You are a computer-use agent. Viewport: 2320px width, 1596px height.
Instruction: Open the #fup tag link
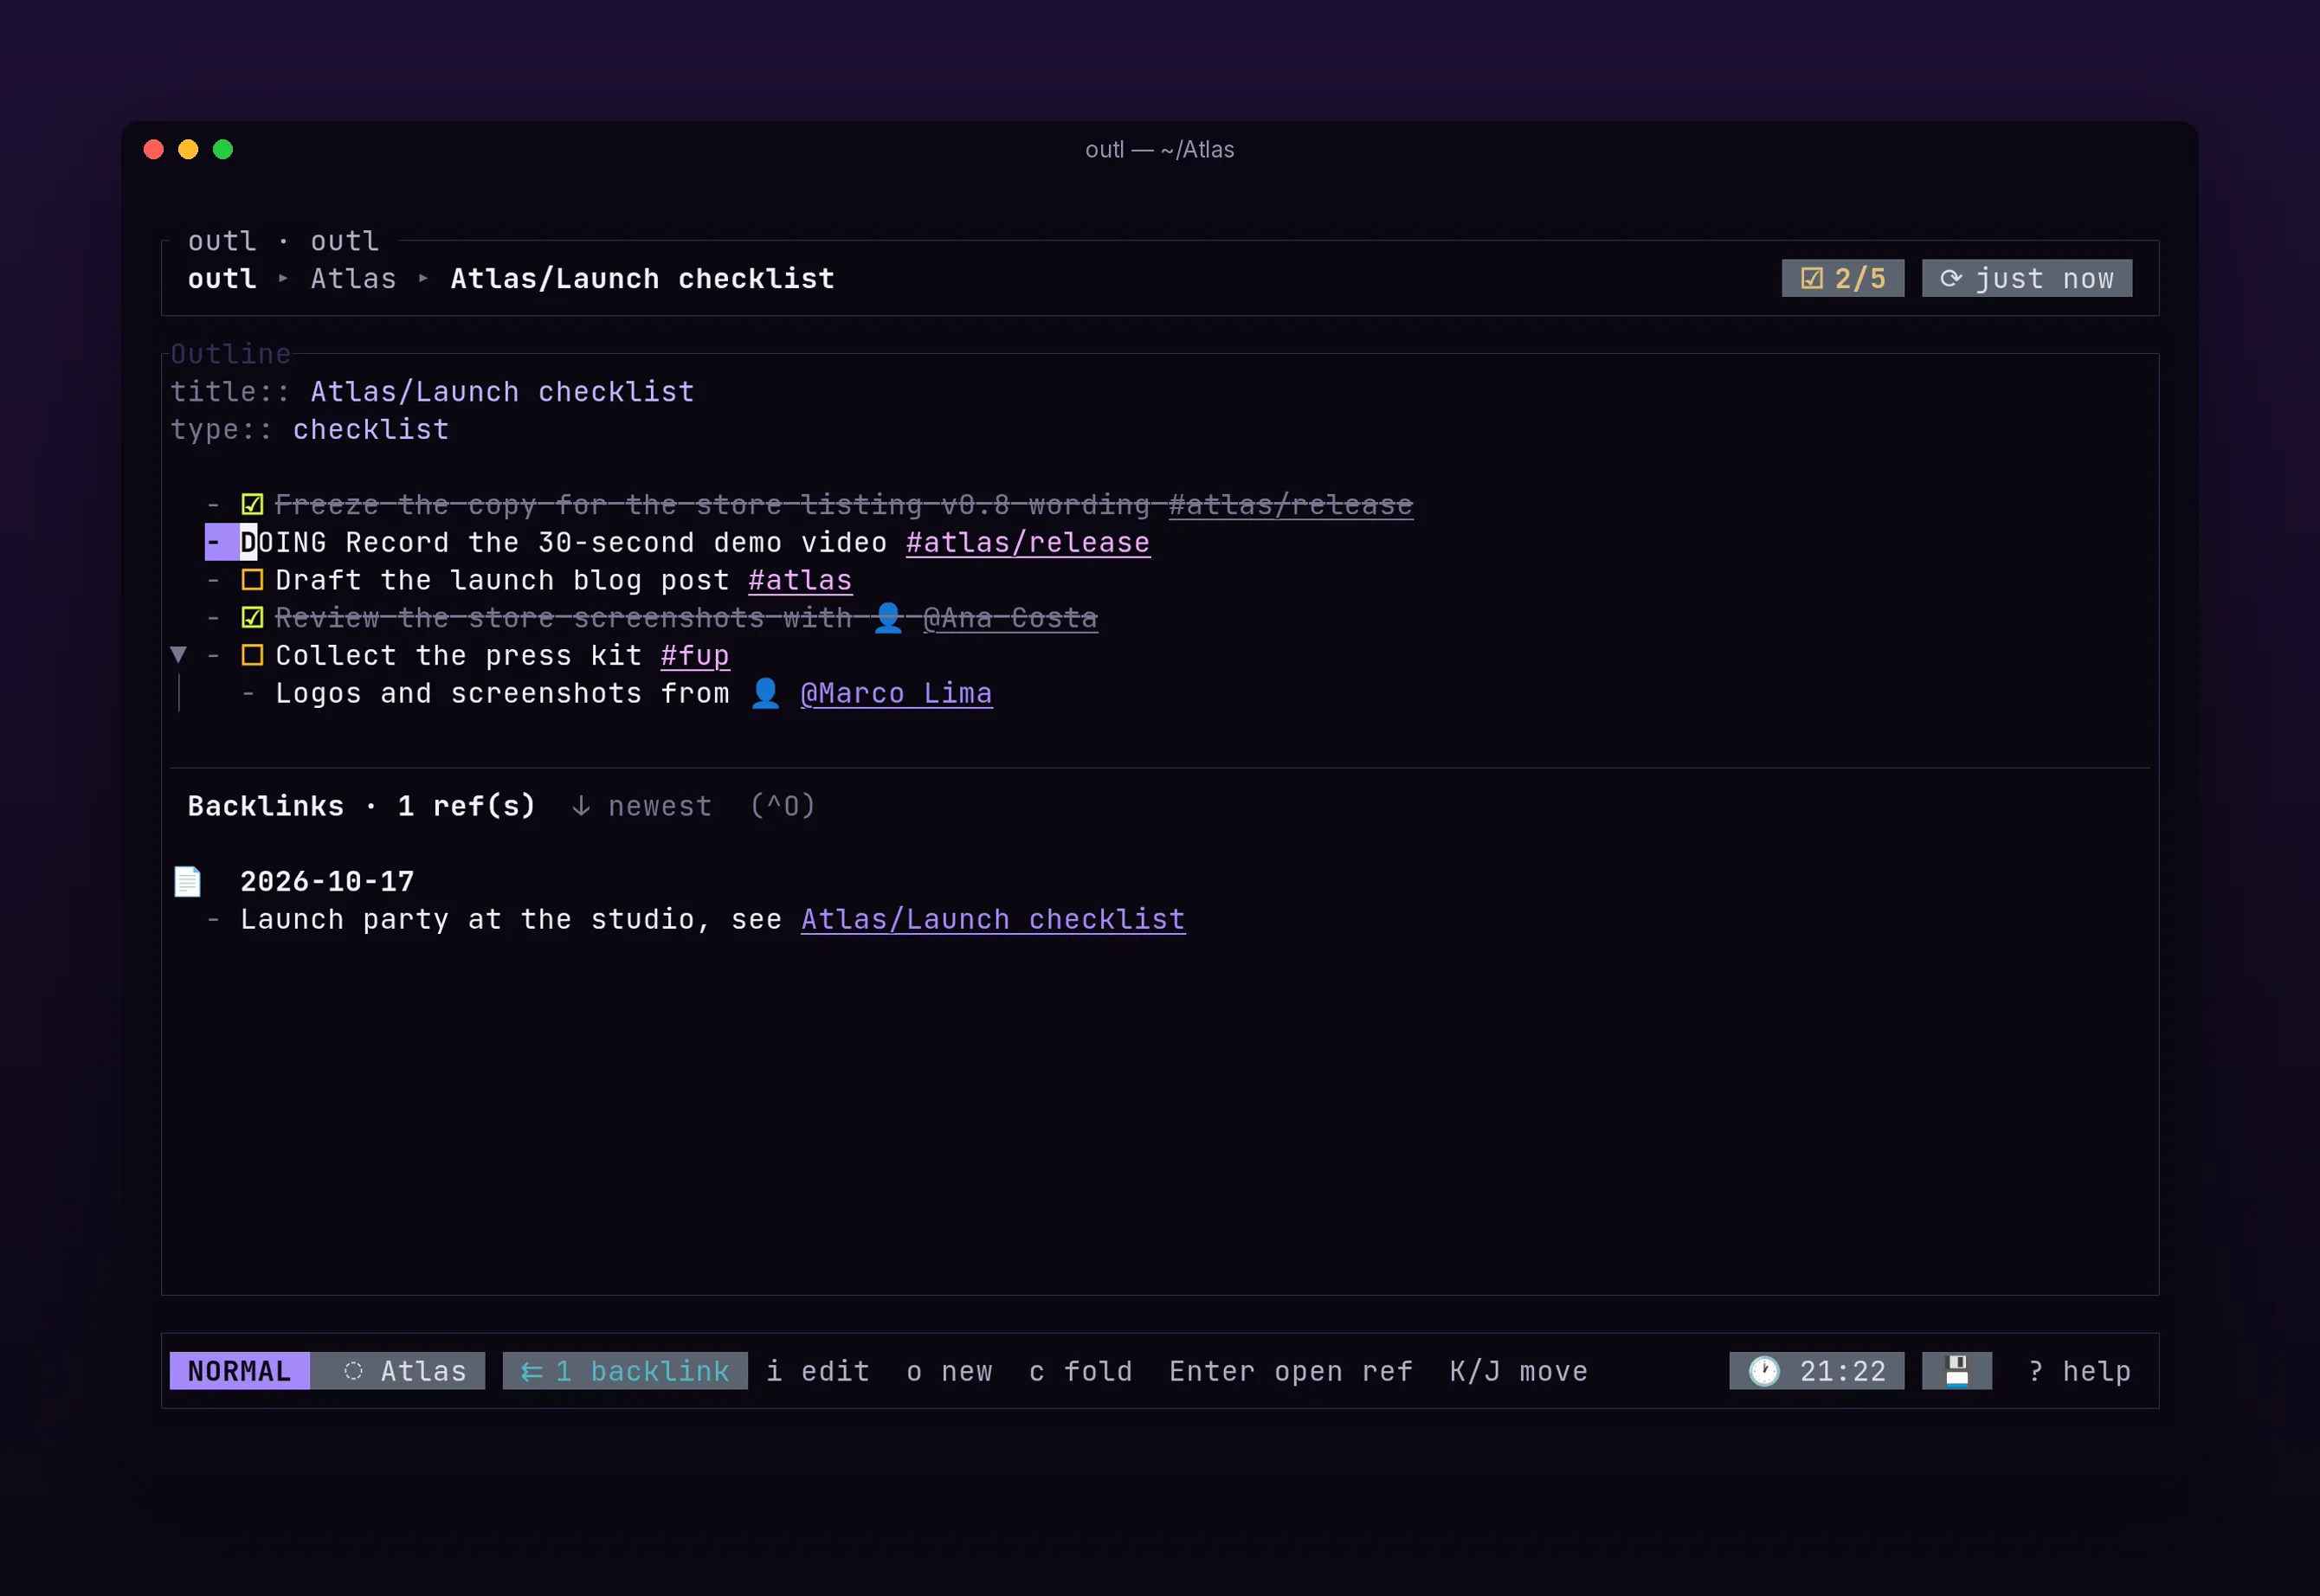coord(695,656)
